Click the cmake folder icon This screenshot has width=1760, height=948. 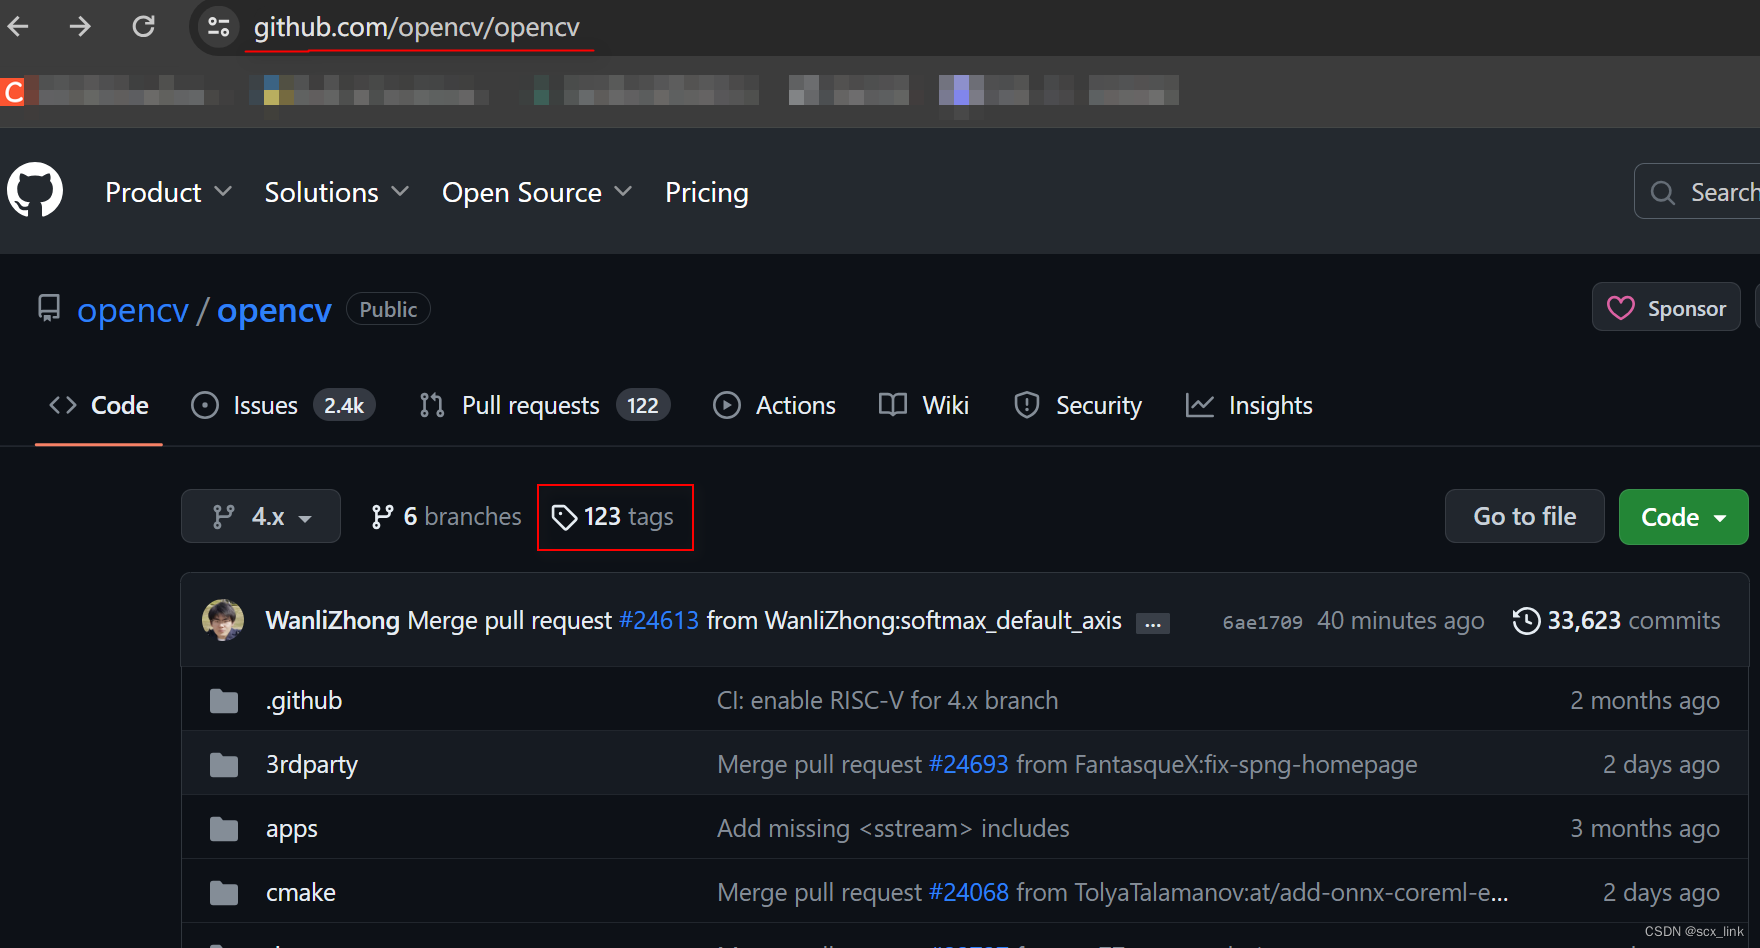224,893
